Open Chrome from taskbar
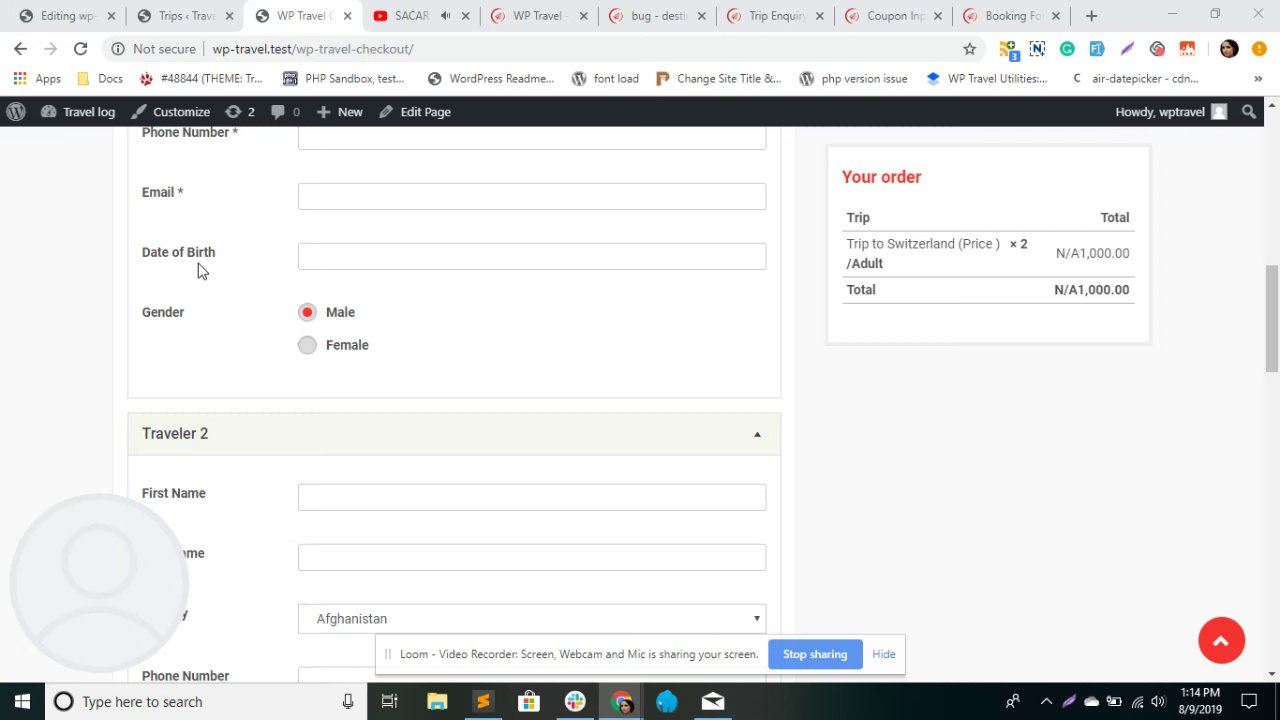The height and width of the screenshot is (720, 1280). click(621, 702)
